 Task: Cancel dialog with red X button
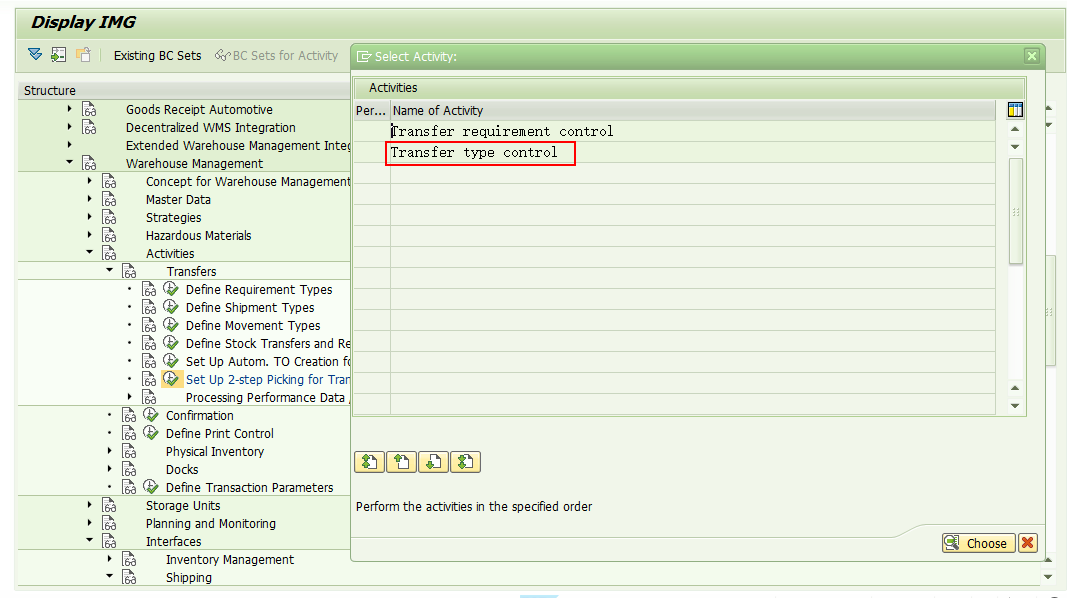(1028, 543)
